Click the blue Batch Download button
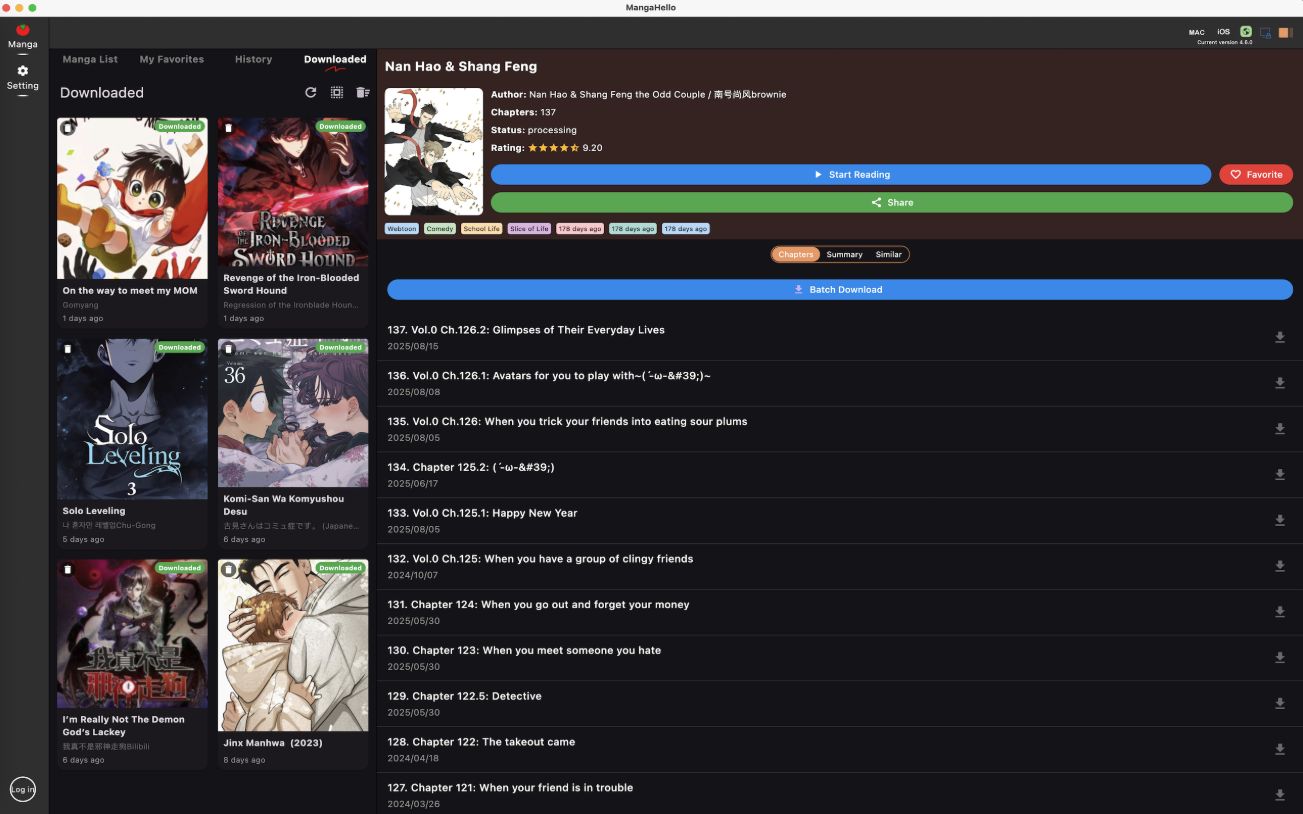1303x814 pixels. coord(840,289)
